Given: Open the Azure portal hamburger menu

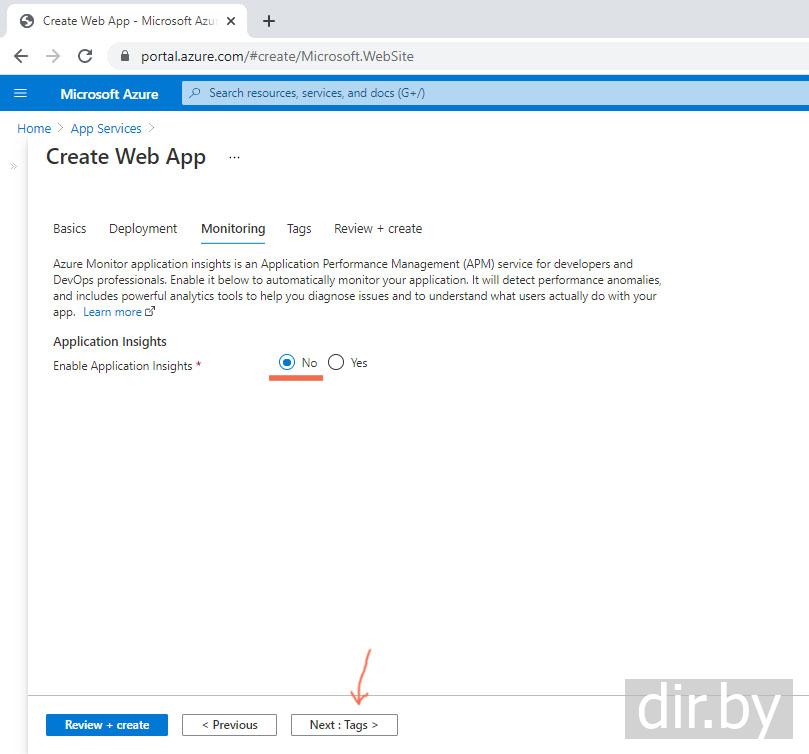Looking at the screenshot, I should coord(20,93).
